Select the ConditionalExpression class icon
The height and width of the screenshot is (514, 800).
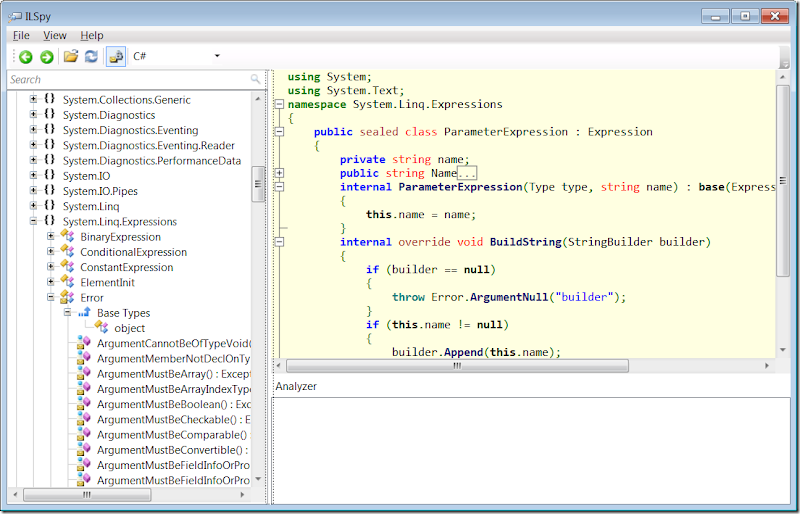tap(67, 252)
